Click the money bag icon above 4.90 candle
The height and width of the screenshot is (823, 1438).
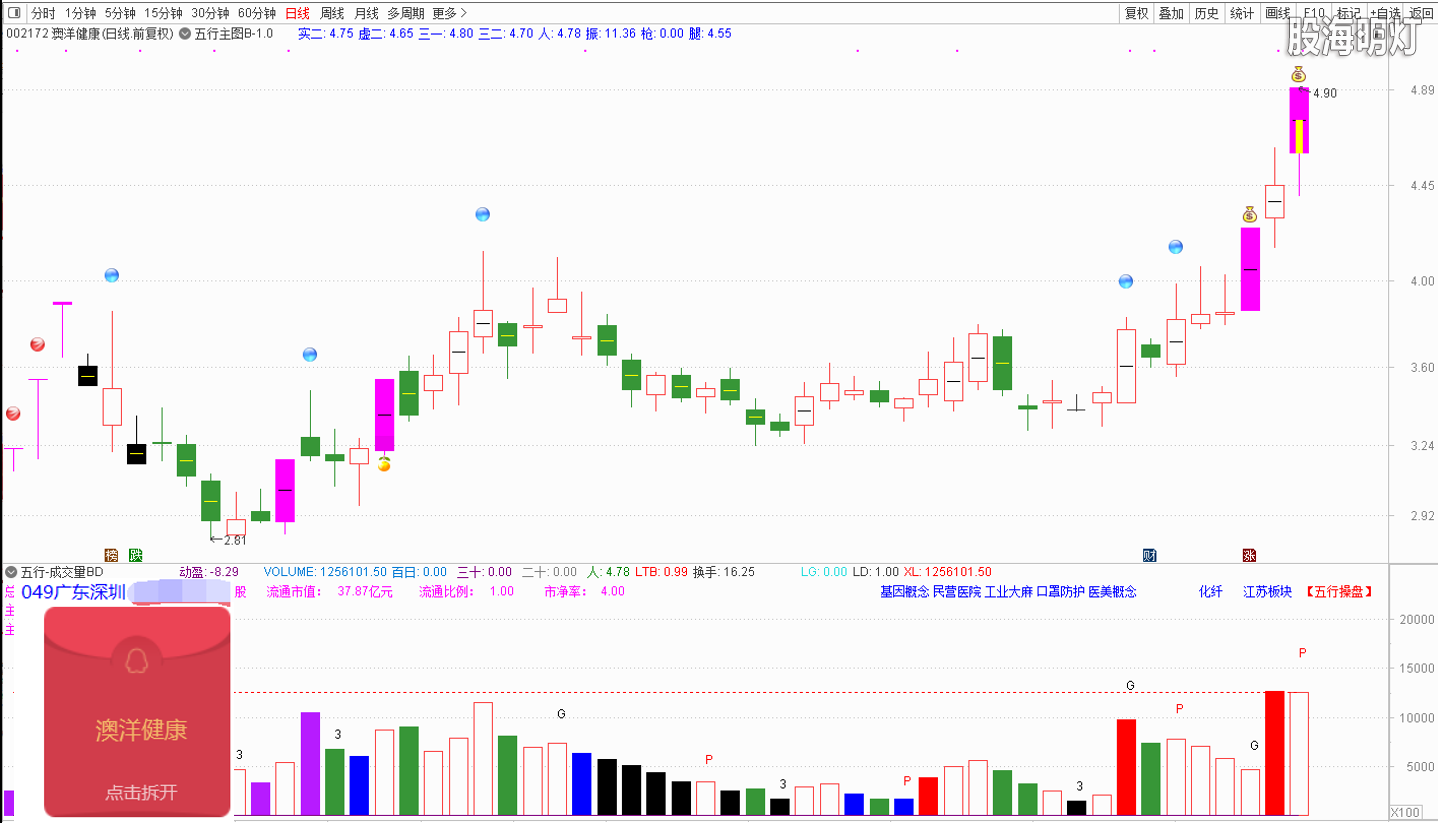[1298, 74]
